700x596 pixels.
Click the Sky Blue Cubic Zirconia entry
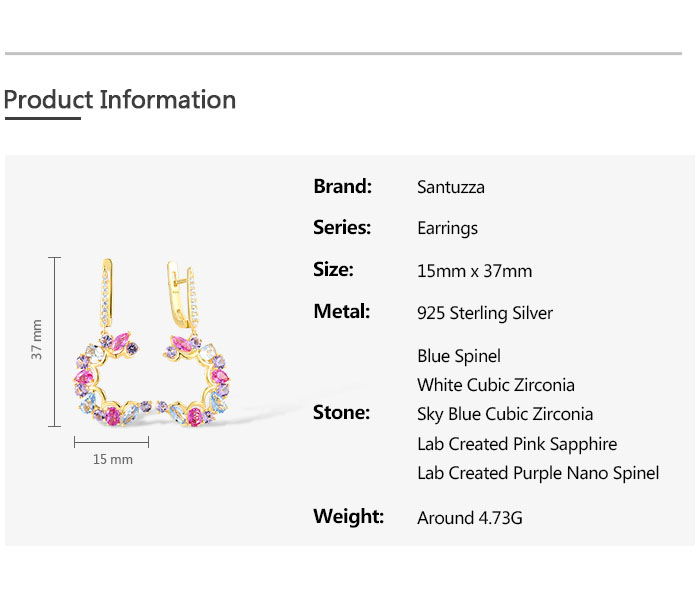coord(505,414)
